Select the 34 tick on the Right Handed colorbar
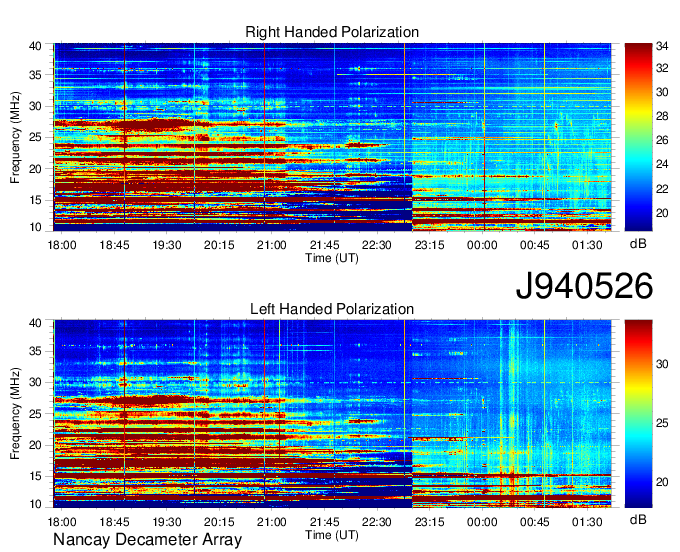This screenshot has height=552, width=680. point(662,46)
